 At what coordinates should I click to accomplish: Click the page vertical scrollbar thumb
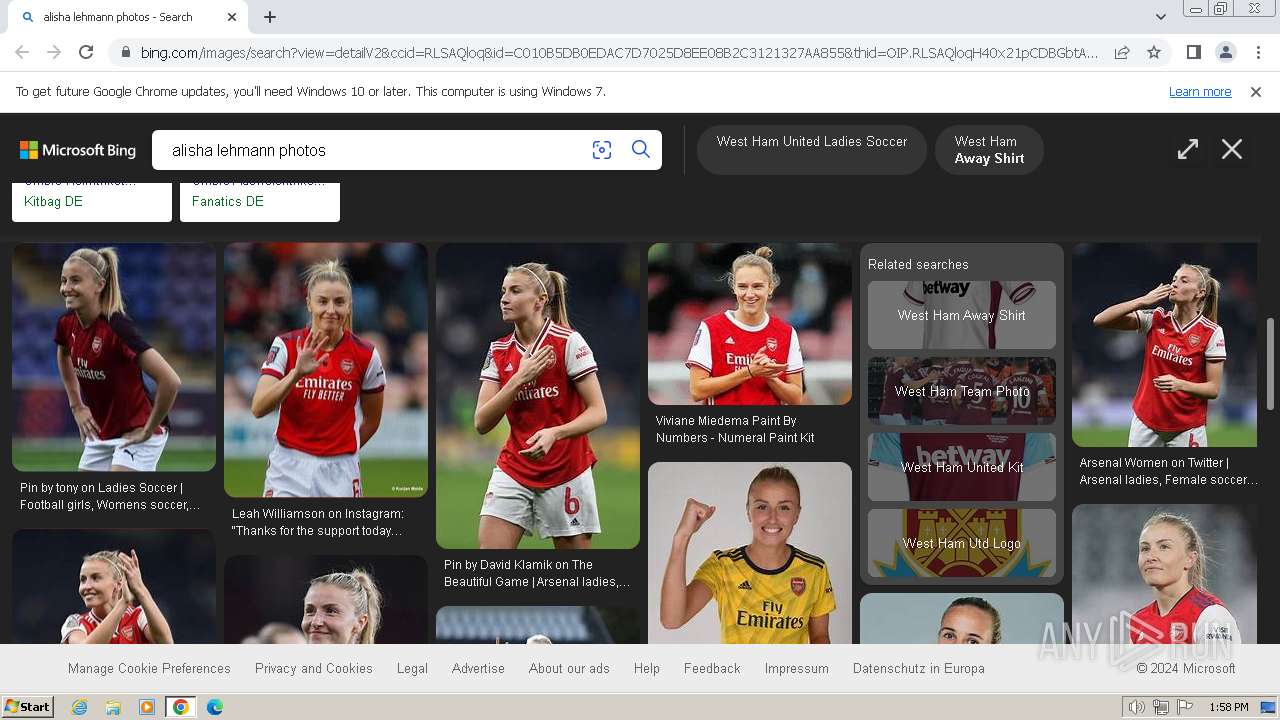[x=1270, y=363]
